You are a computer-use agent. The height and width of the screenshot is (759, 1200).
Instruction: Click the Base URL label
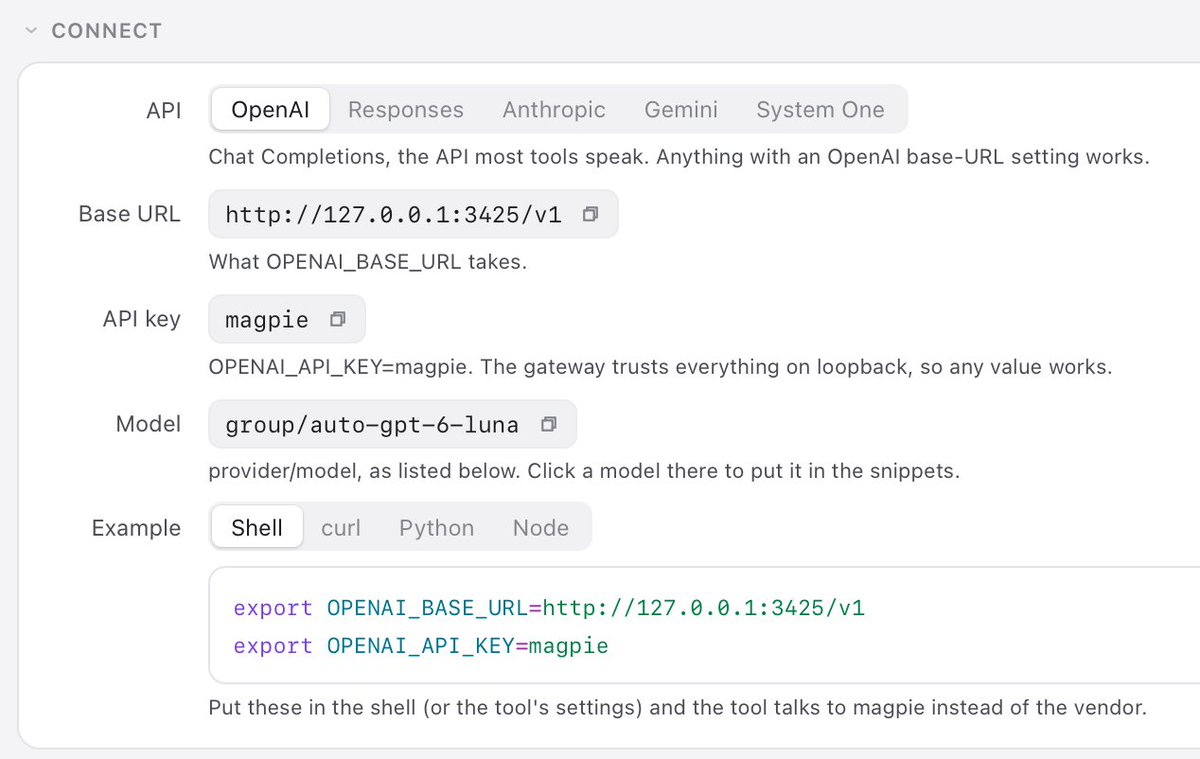pyautogui.click(x=130, y=214)
